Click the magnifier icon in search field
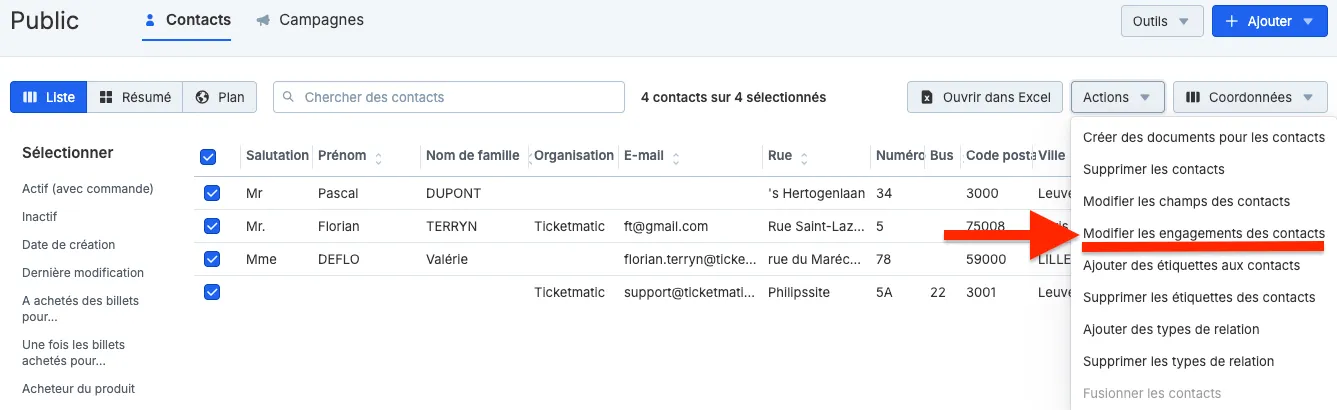The width and height of the screenshot is (1337, 410). 289,97
